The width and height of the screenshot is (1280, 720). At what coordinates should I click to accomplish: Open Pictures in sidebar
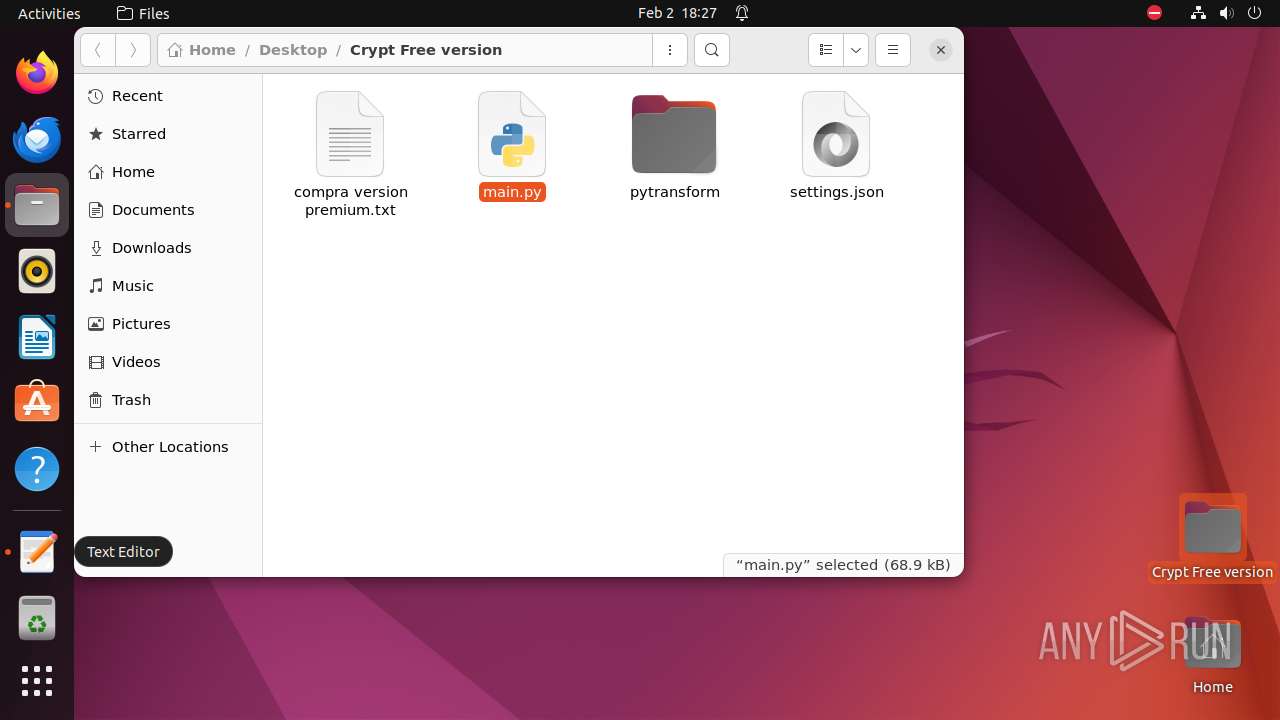point(168,324)
